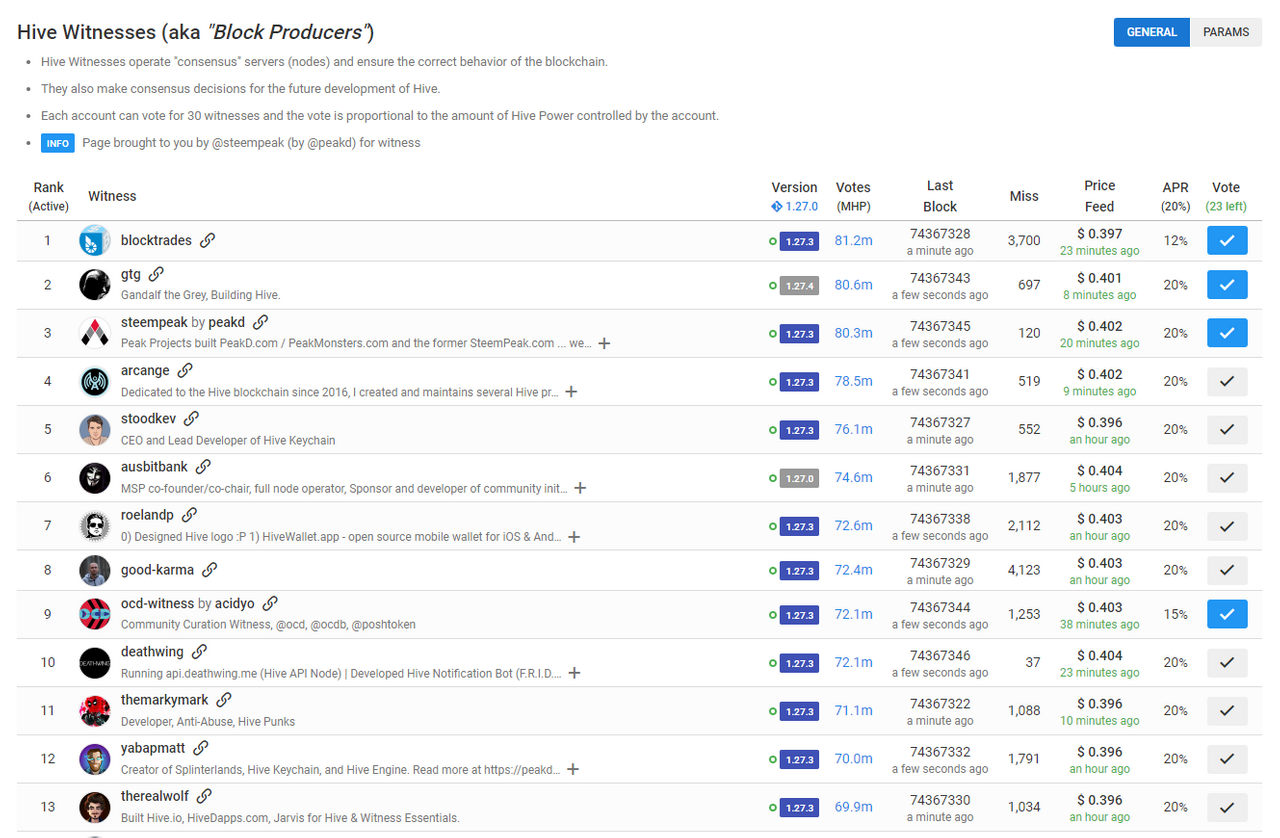Image resolution: width=1280 pixels, height=838 pixels.
Task: Sort by the Miss column header
Action: [x=1024, y=196]
